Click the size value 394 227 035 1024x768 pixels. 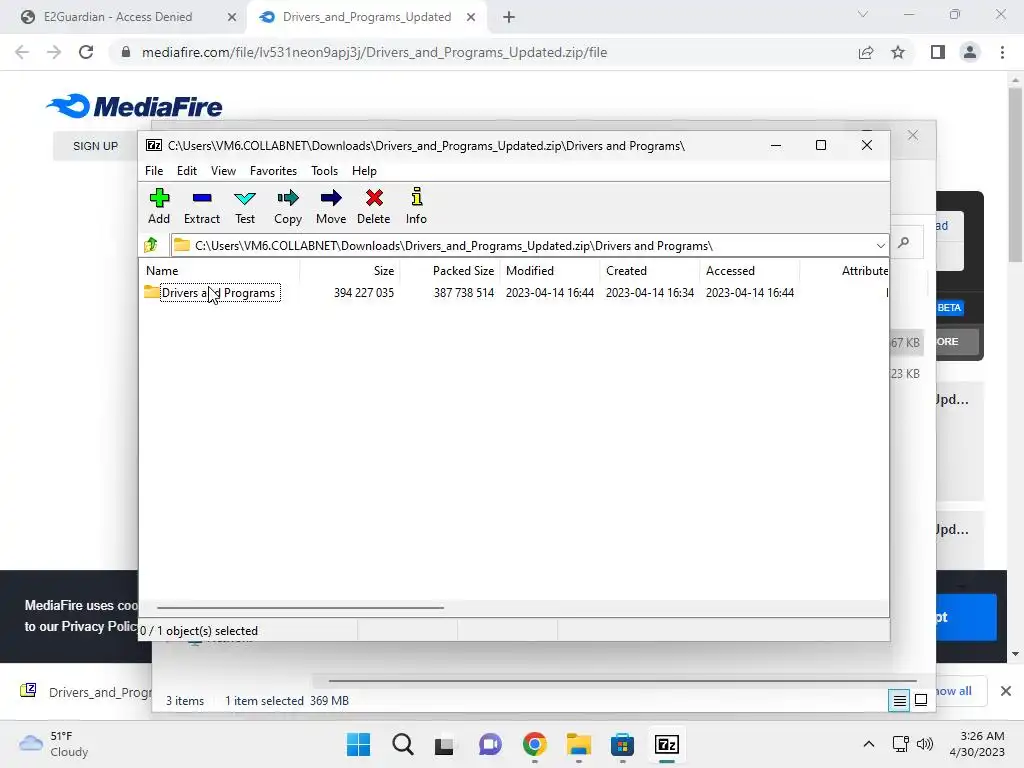364,293
